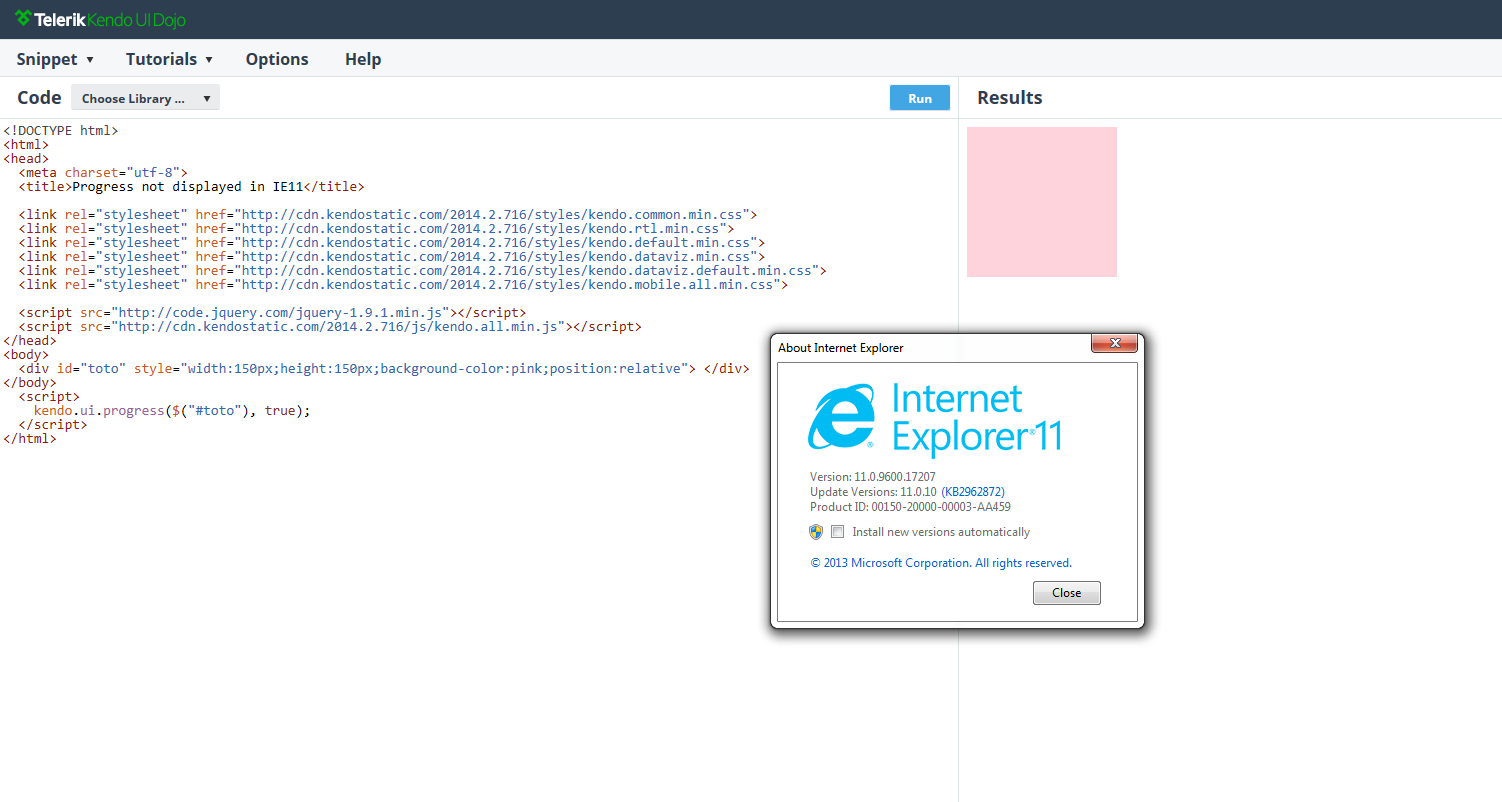Click the Telerik Kendo UI Dojo logo
This screenshot has width=1502, height=802.
point(100,19)
